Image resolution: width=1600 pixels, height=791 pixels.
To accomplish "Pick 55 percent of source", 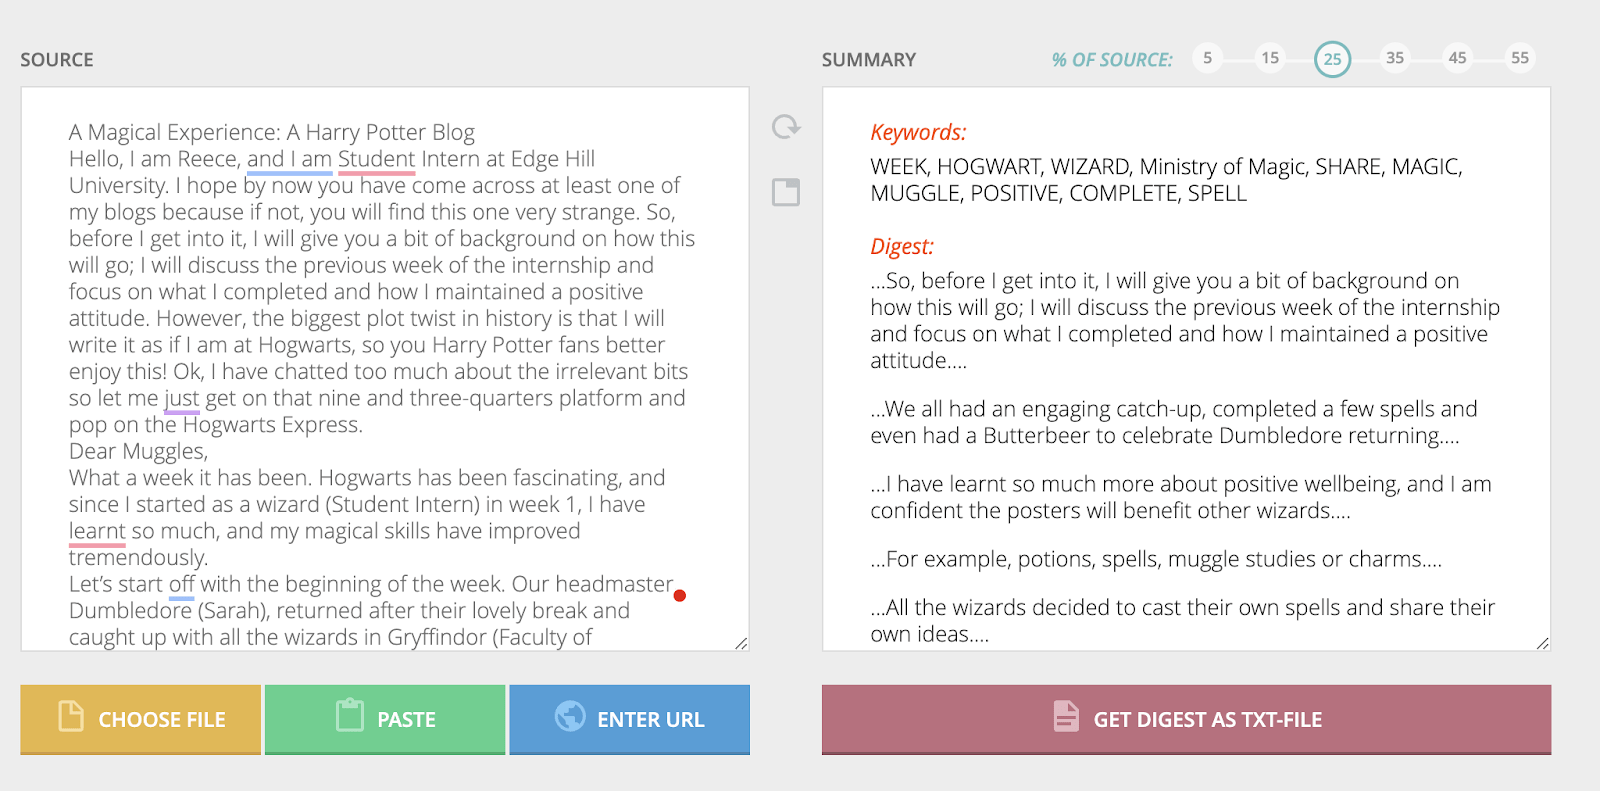I will point(1520,58).
